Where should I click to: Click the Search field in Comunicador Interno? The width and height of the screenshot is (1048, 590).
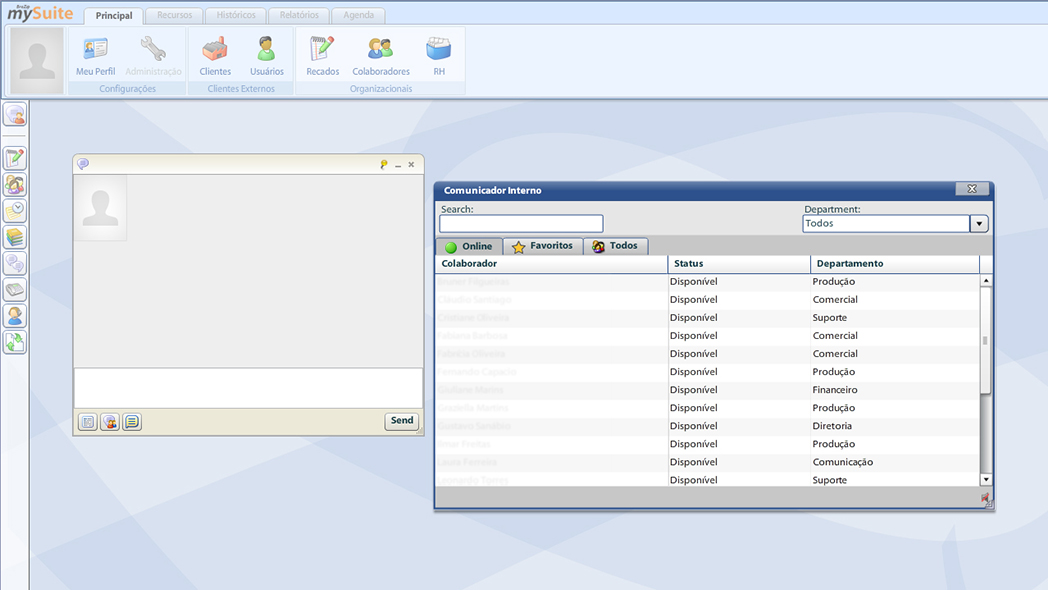click(x=521, y=223)
